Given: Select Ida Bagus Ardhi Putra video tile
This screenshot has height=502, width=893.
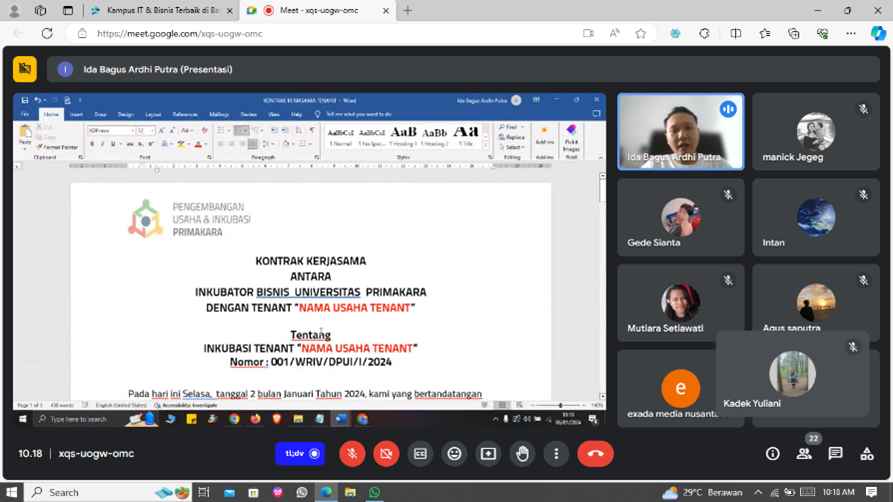Looking at the screenshot, I should (x=681, y=132).
